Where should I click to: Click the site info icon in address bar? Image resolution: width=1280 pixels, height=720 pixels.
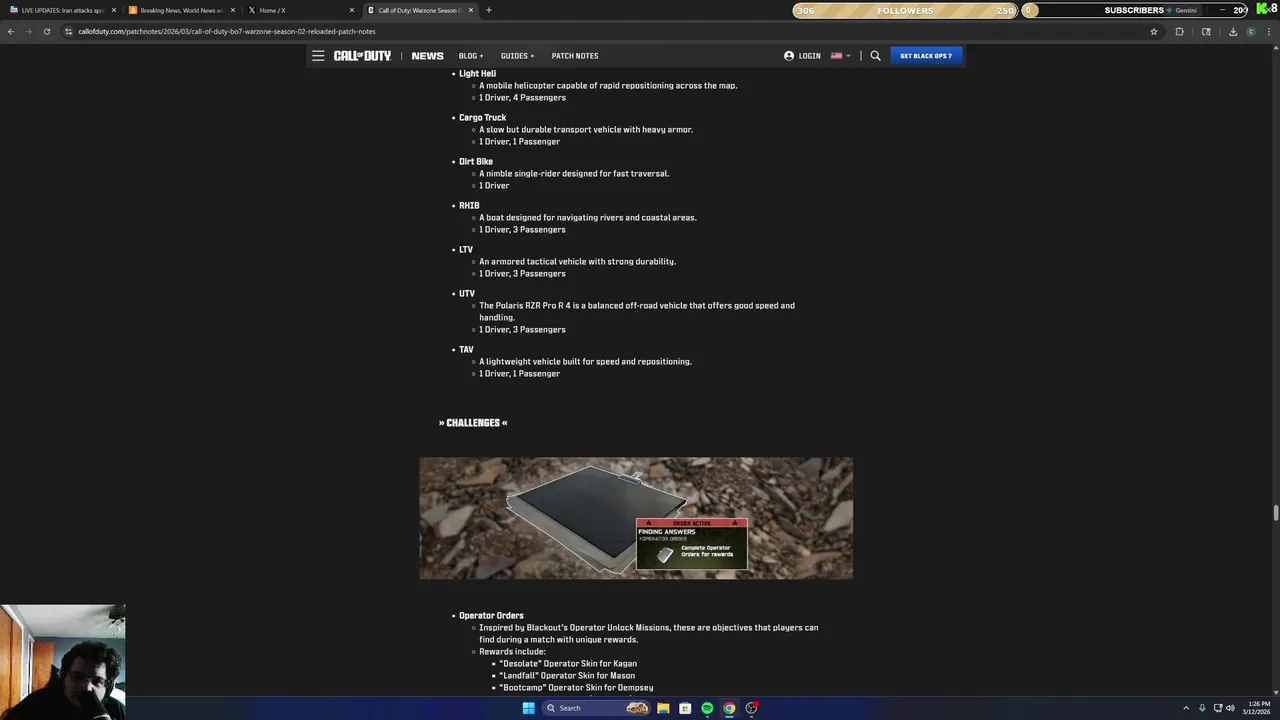click(68, 31)
